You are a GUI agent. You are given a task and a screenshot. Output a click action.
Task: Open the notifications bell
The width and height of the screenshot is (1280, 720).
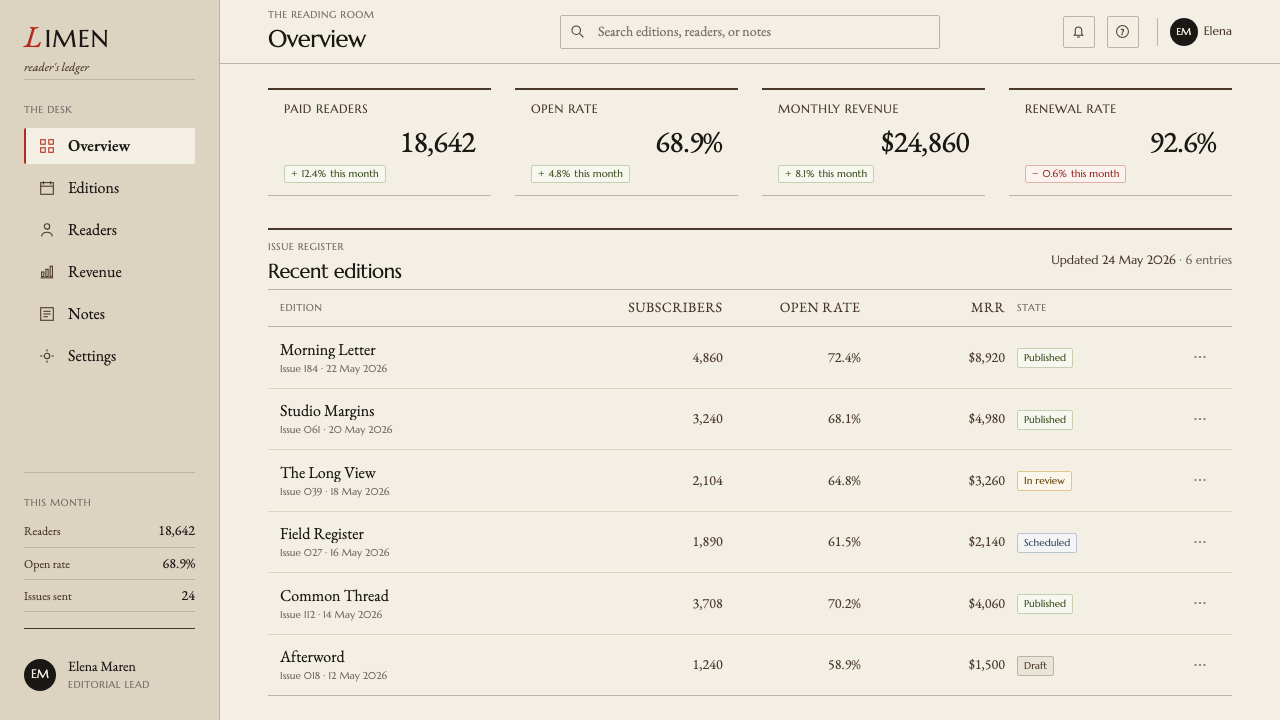1079,32
